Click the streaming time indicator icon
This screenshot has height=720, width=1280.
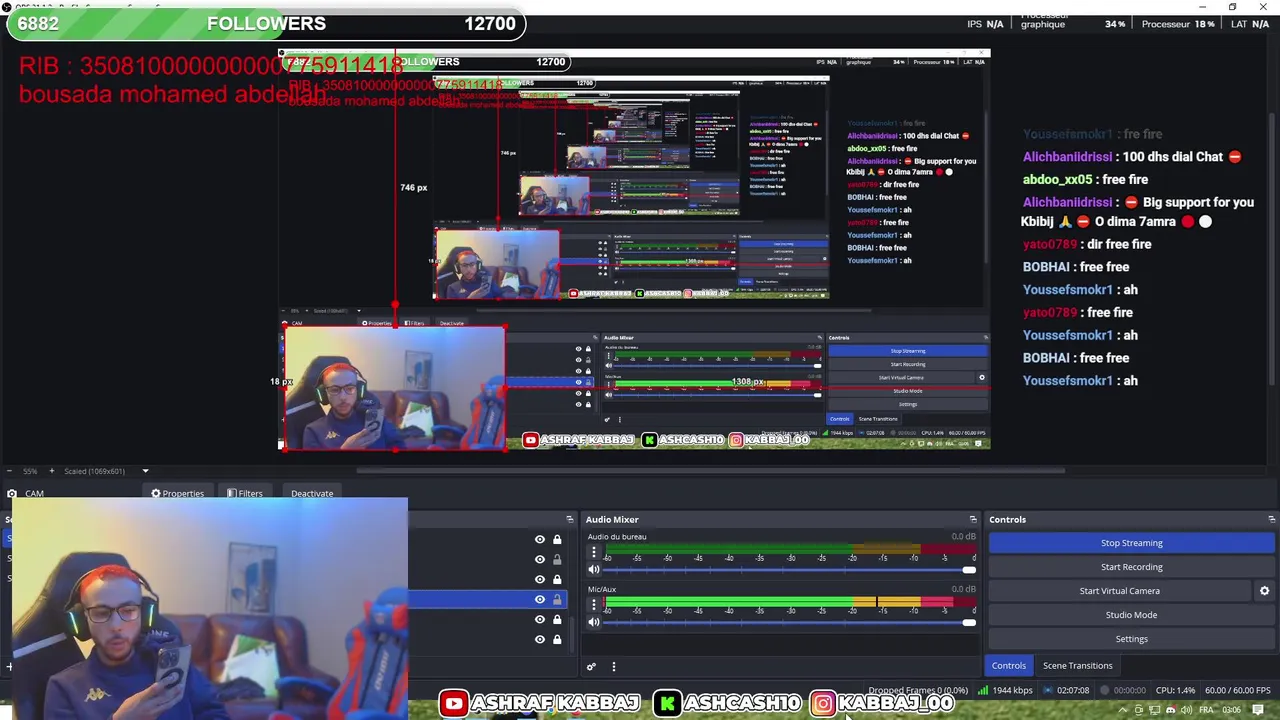tap(1049, 690)
